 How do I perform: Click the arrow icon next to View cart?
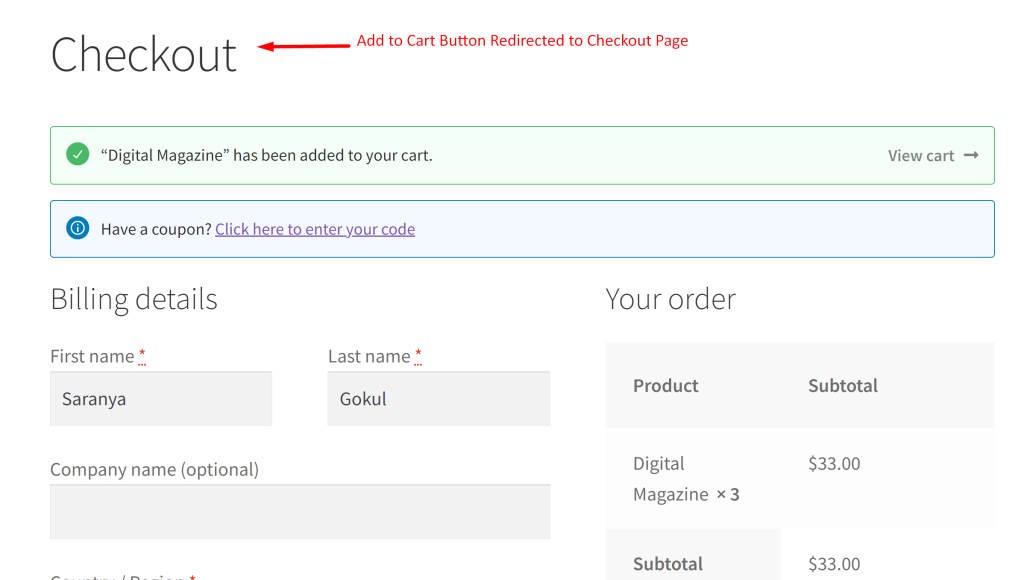969,155
